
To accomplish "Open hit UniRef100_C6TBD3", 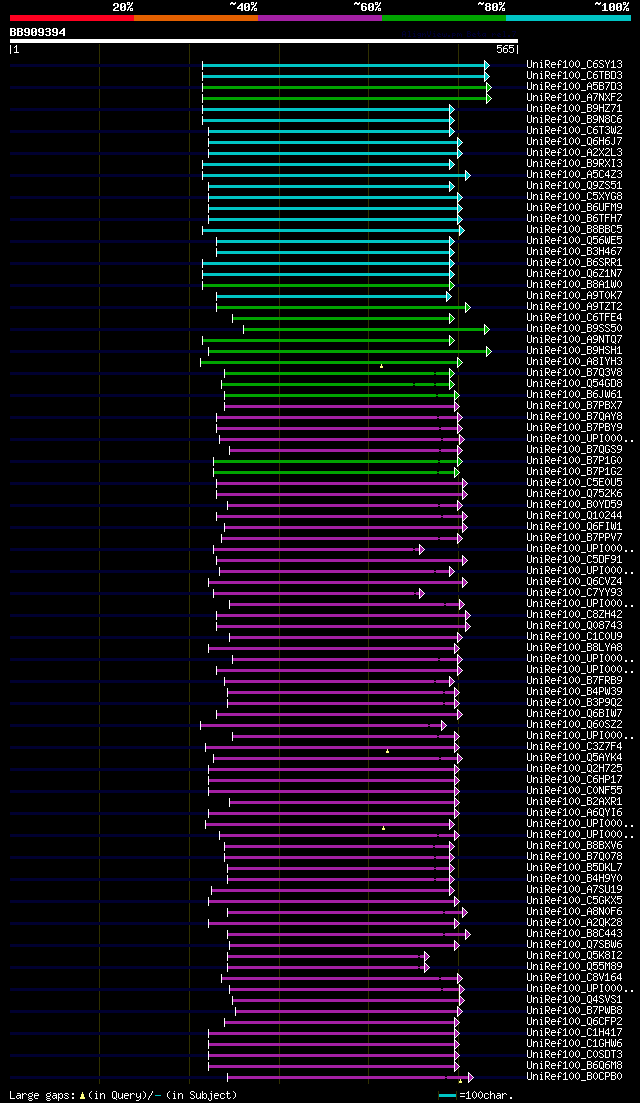I will [x=574, y=75].
